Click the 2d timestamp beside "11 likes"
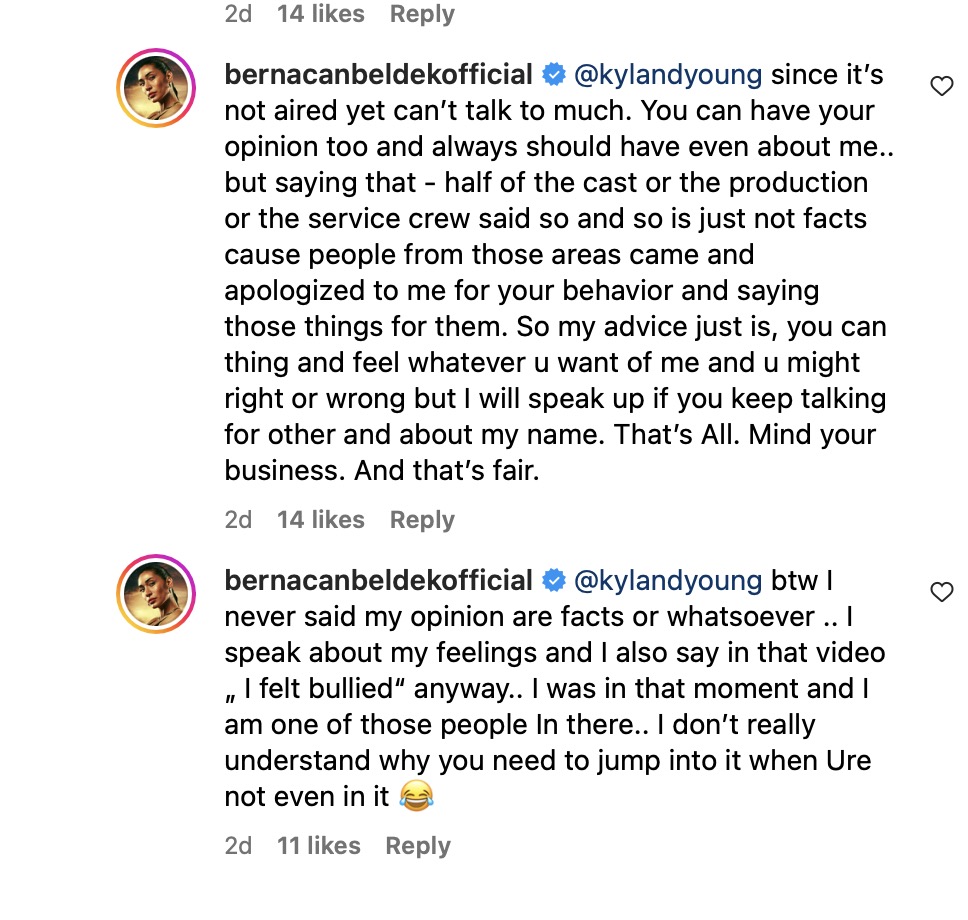 (238, 846)
